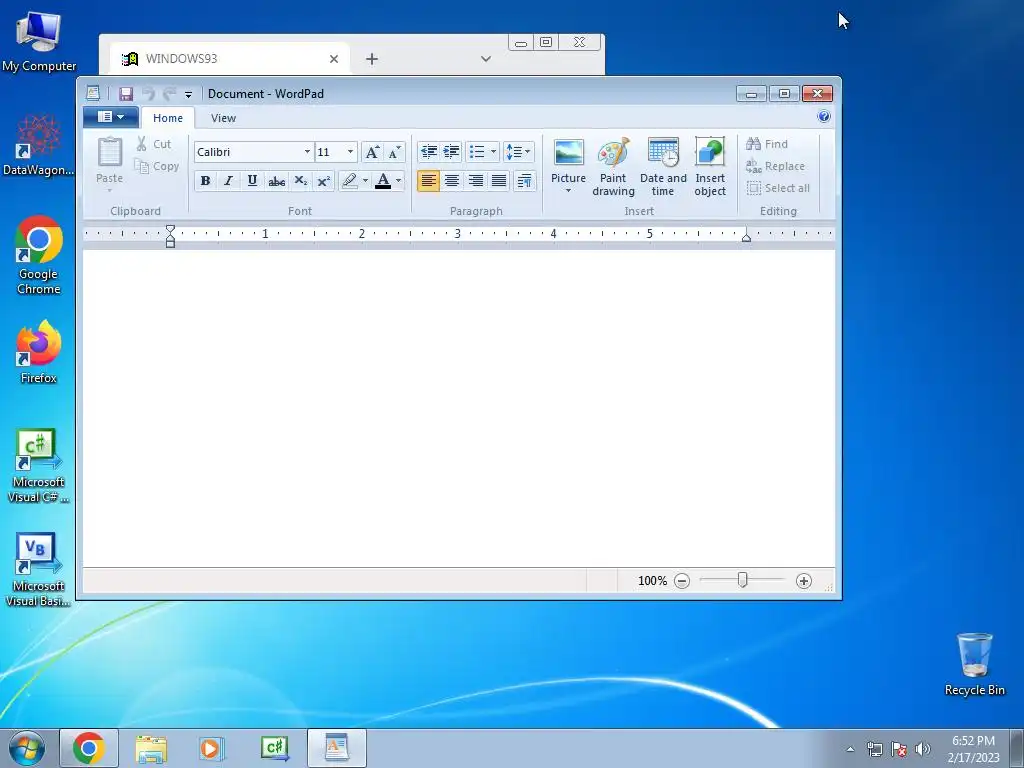This screenshot has height=768, width=1024.
Task: Open Chrome from the taskbar
Action: 89,748
